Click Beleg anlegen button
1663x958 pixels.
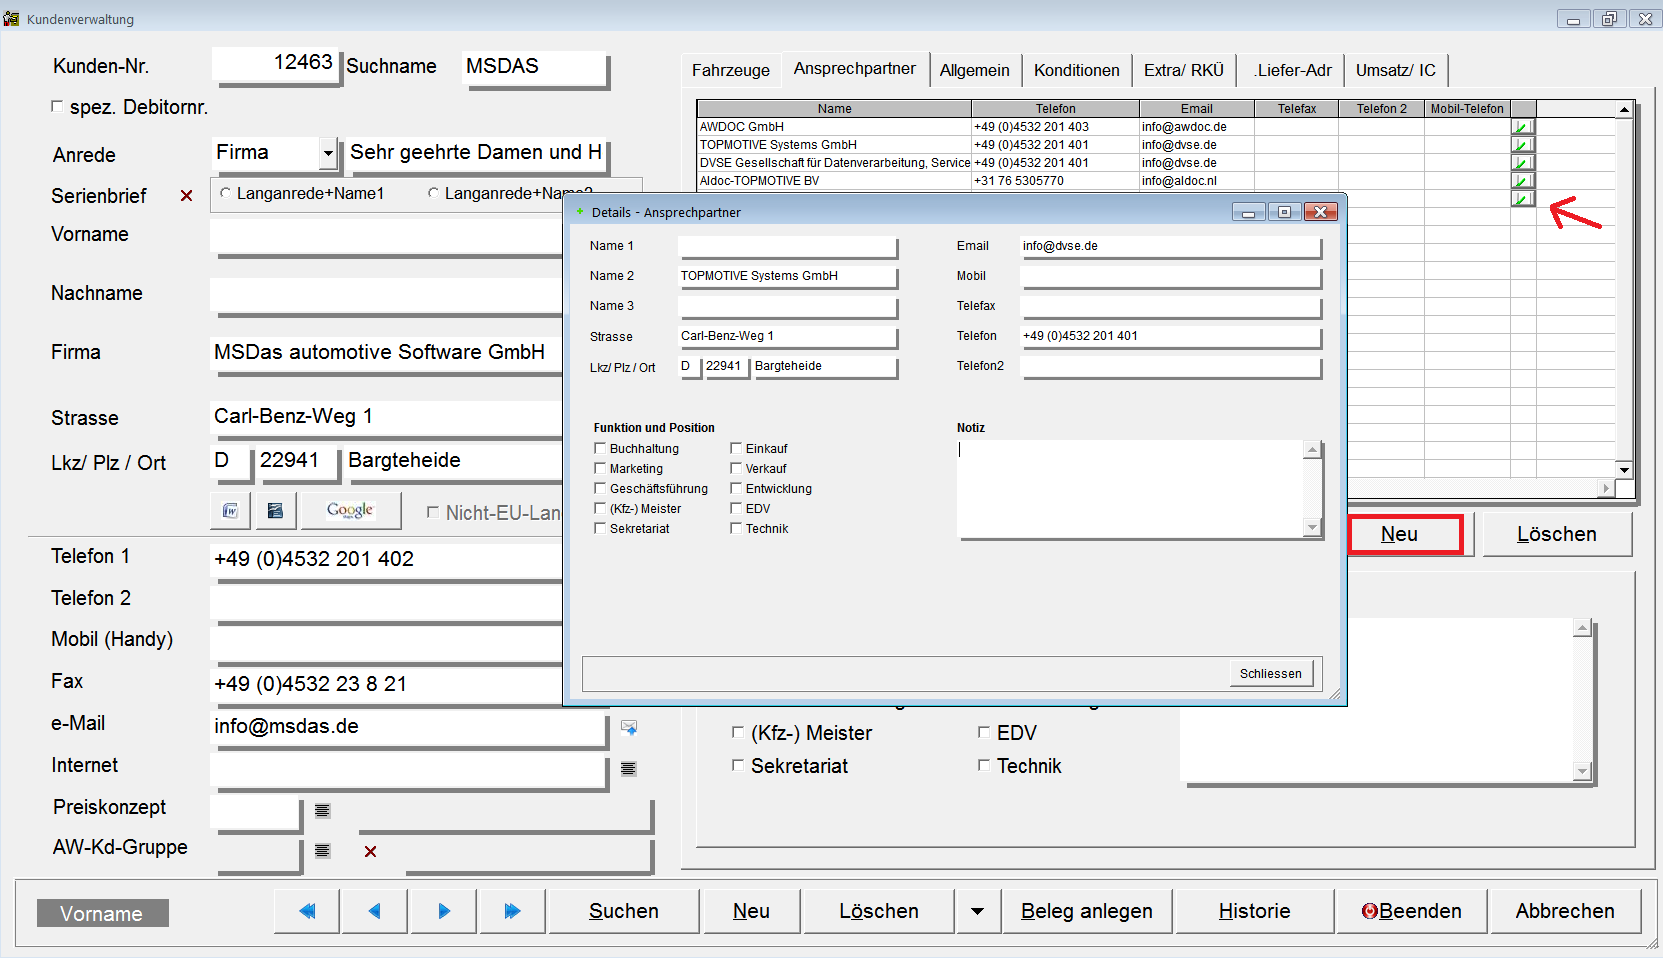pos(1087,911)
